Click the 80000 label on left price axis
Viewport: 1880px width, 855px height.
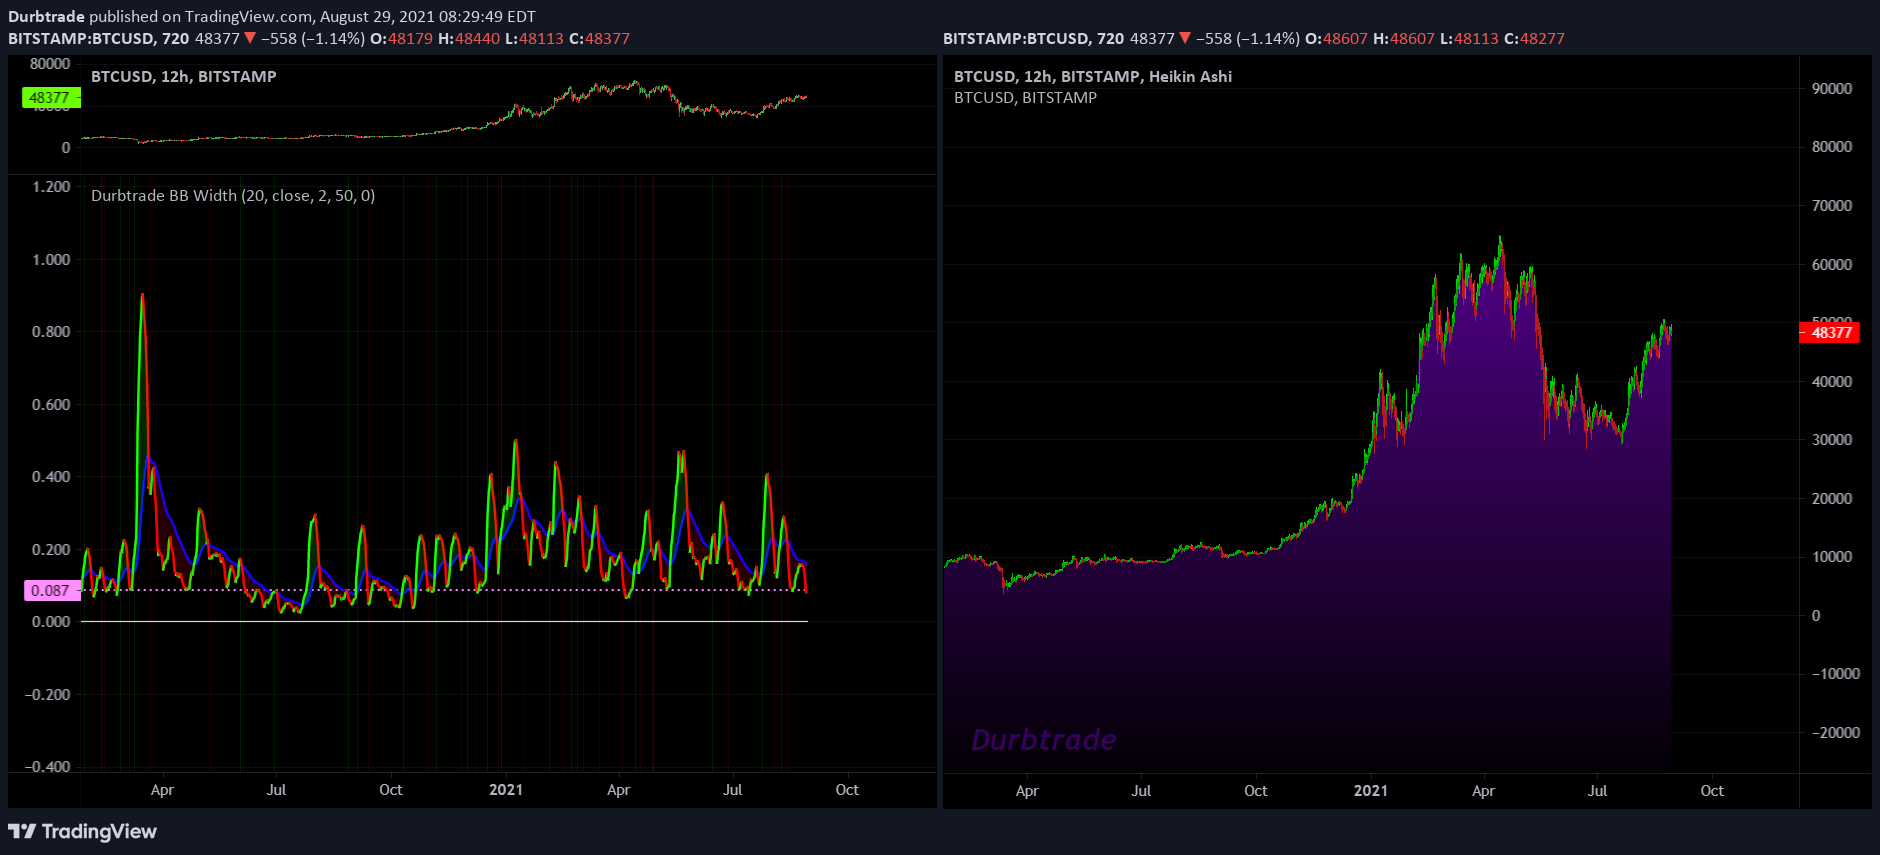click(x=50, y=63)
